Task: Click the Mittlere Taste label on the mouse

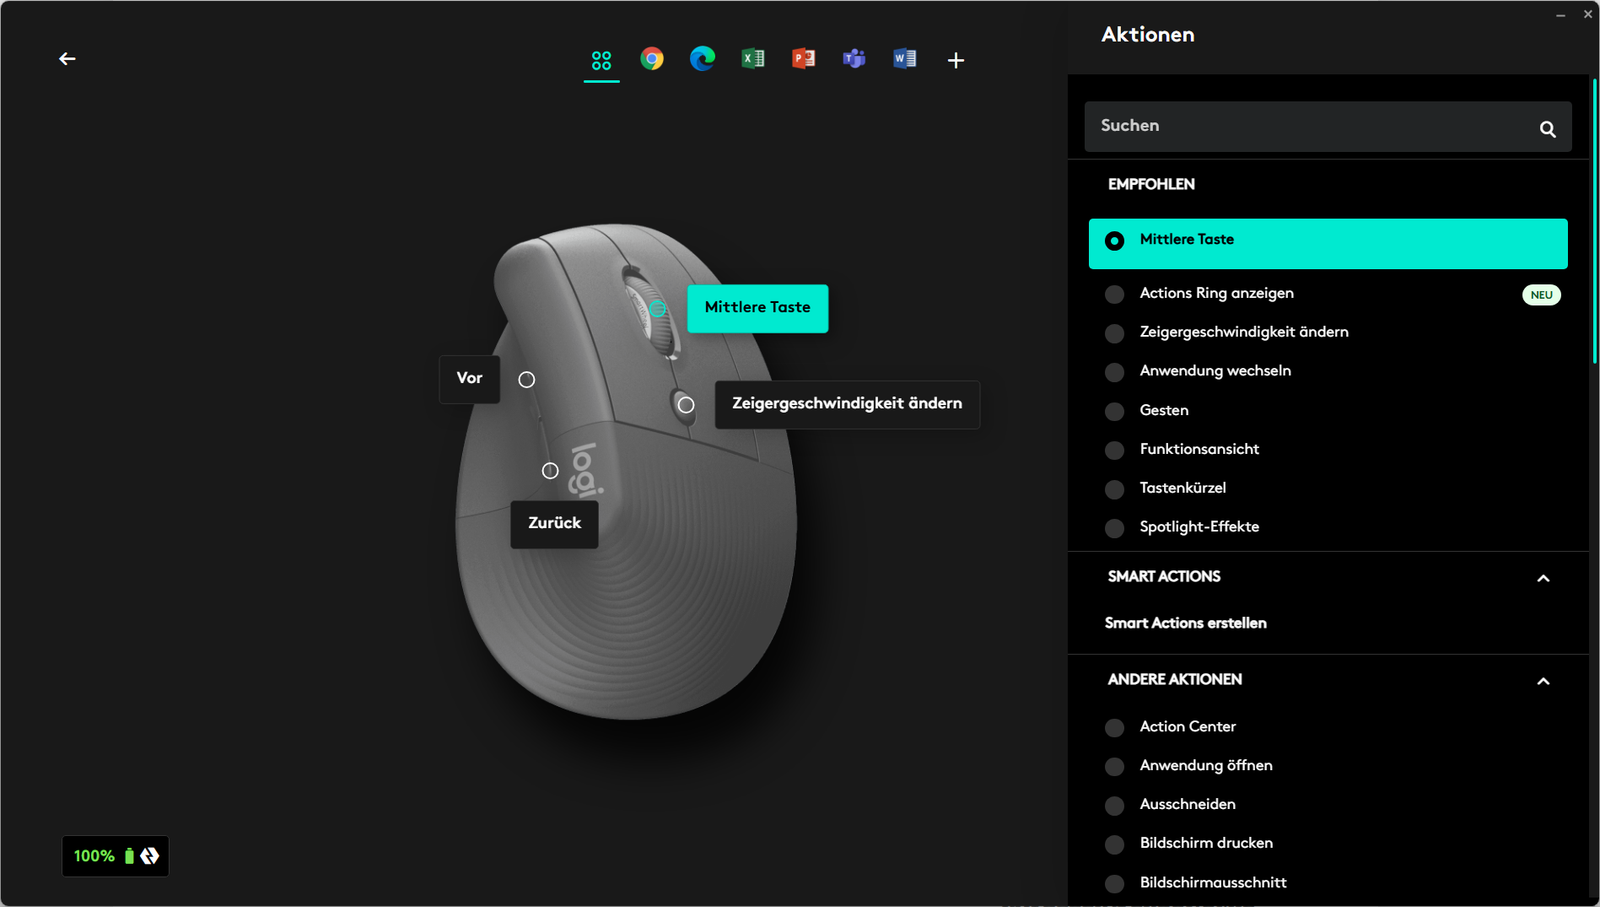Action: tap(757, 308)
